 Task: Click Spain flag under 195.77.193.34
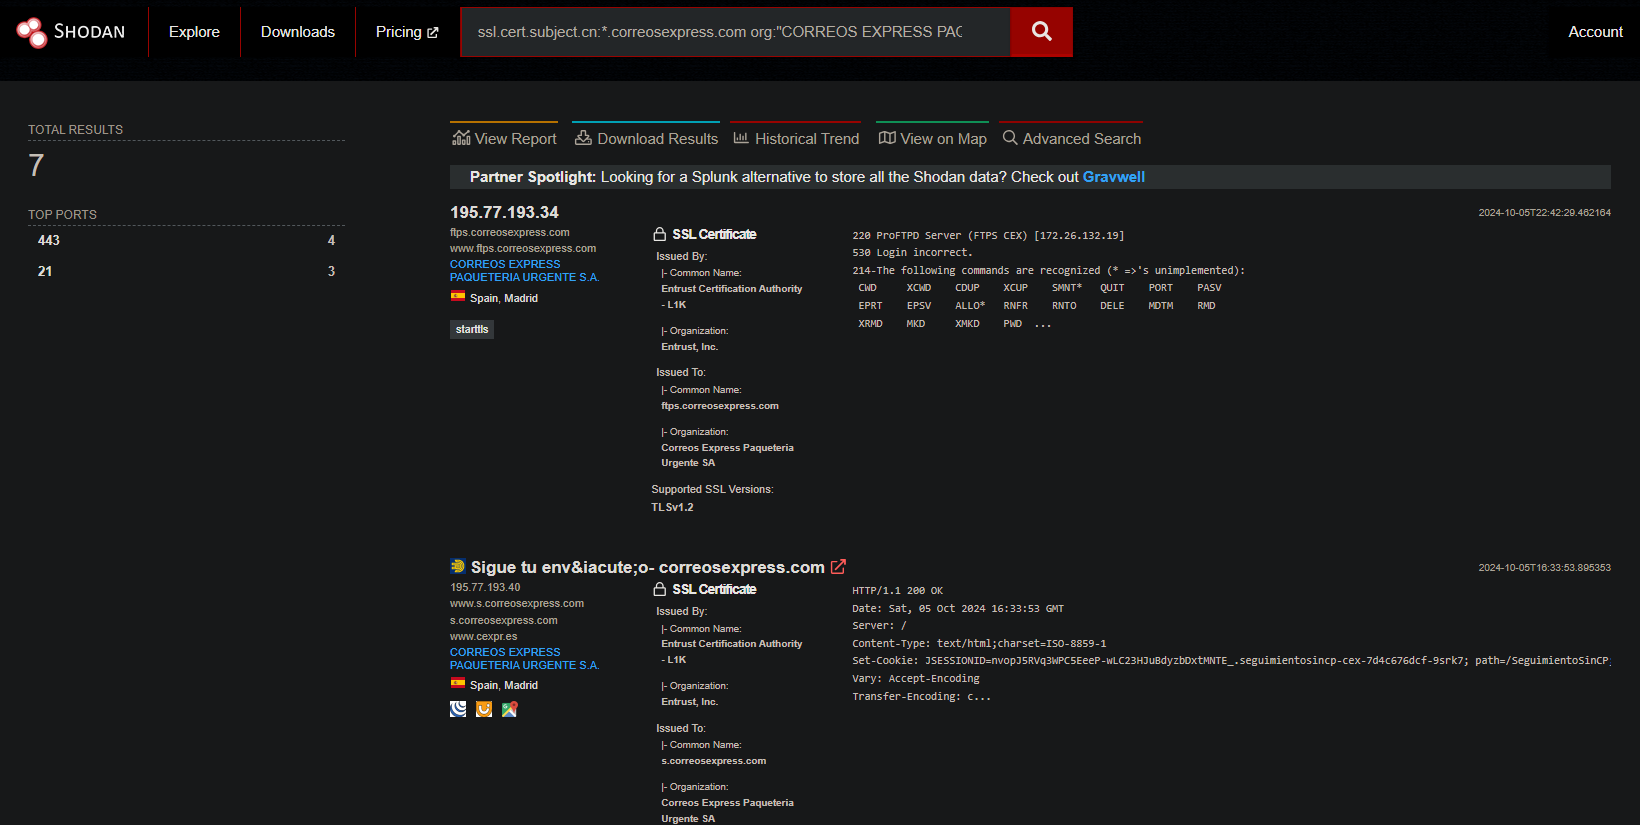(x=458, y=297)
